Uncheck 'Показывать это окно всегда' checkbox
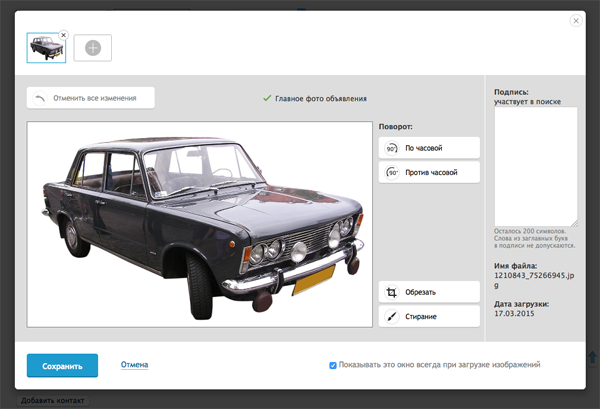The width and height of the screenshot is (600, 409). [333, 365]
